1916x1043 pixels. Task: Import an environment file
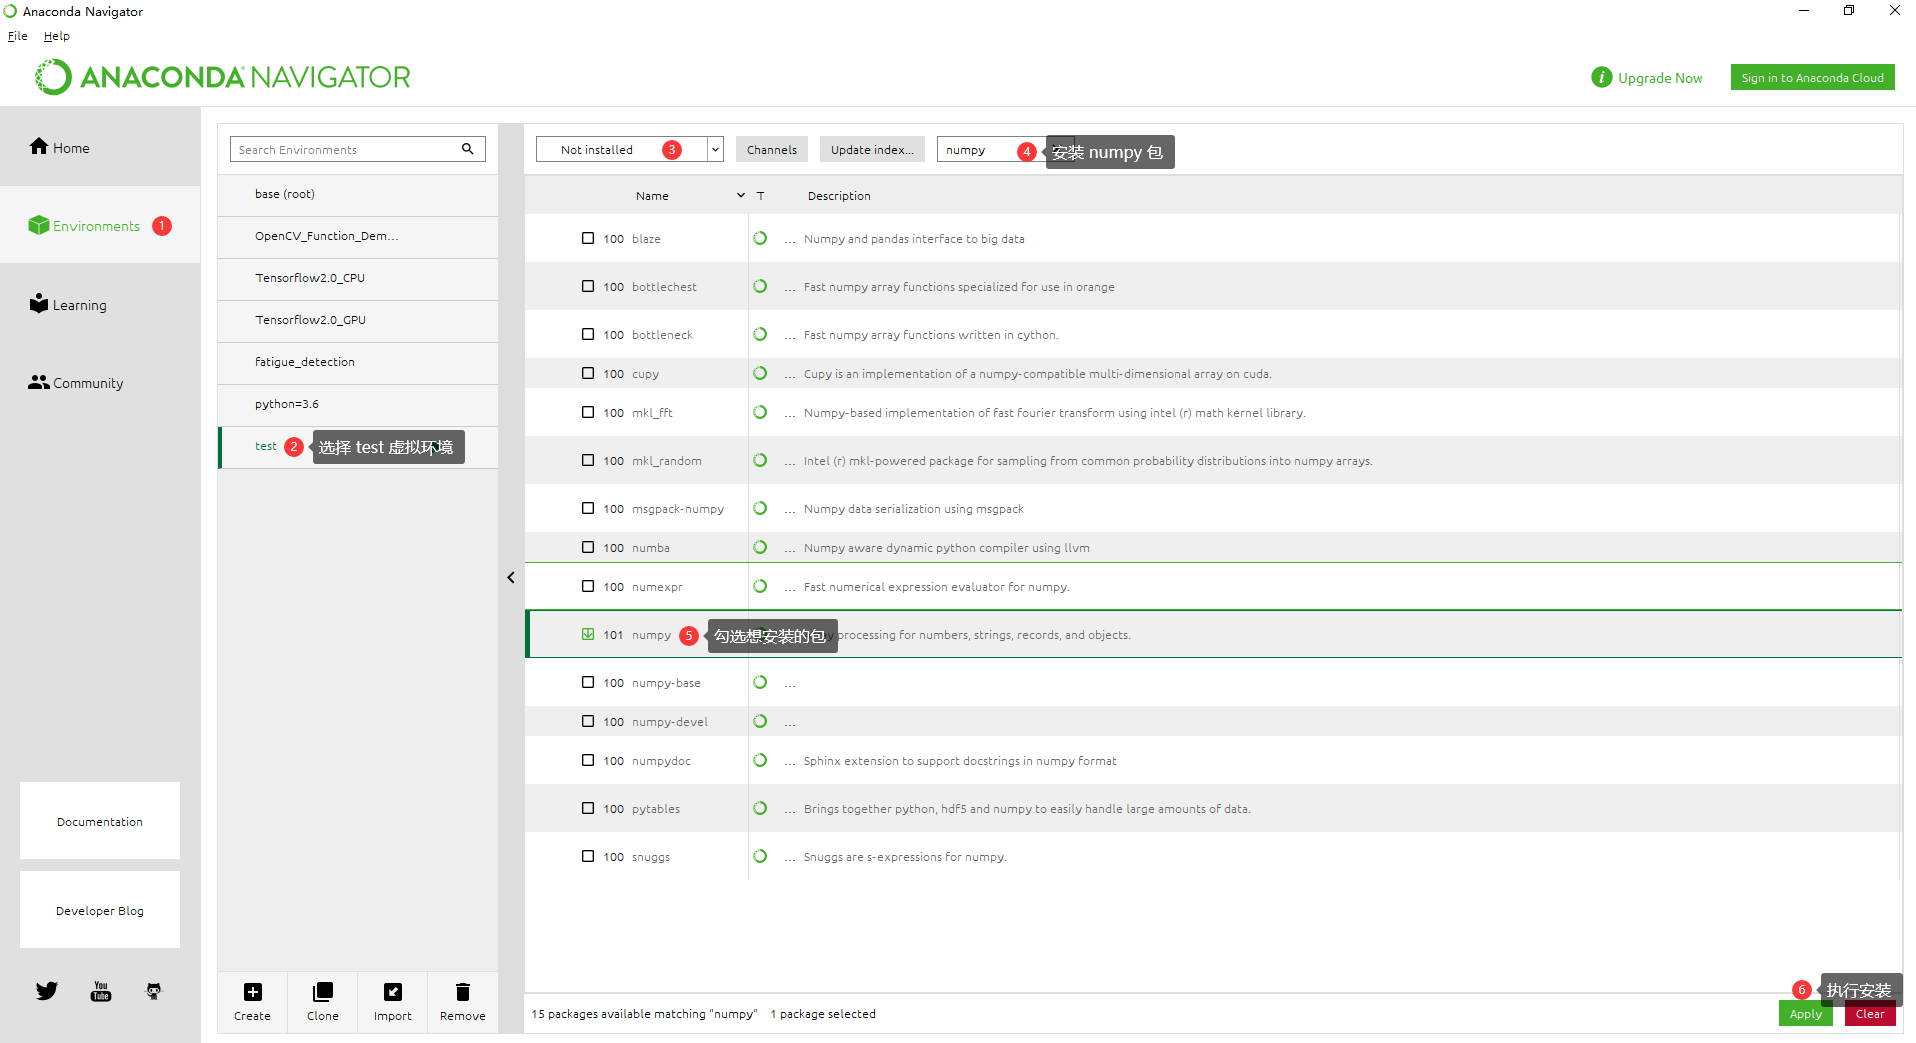pyautogui.click(x=392, y=1001)
